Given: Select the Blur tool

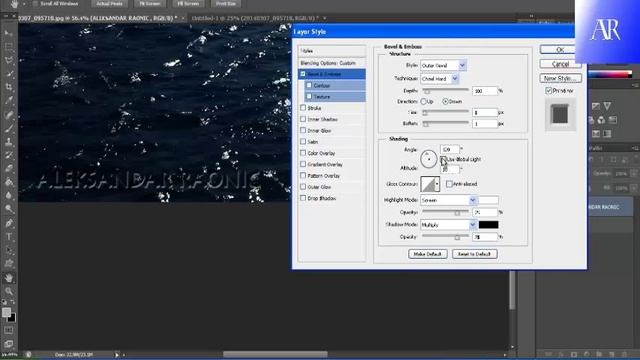Looking at the screenshot, I should tap(9, 196).
